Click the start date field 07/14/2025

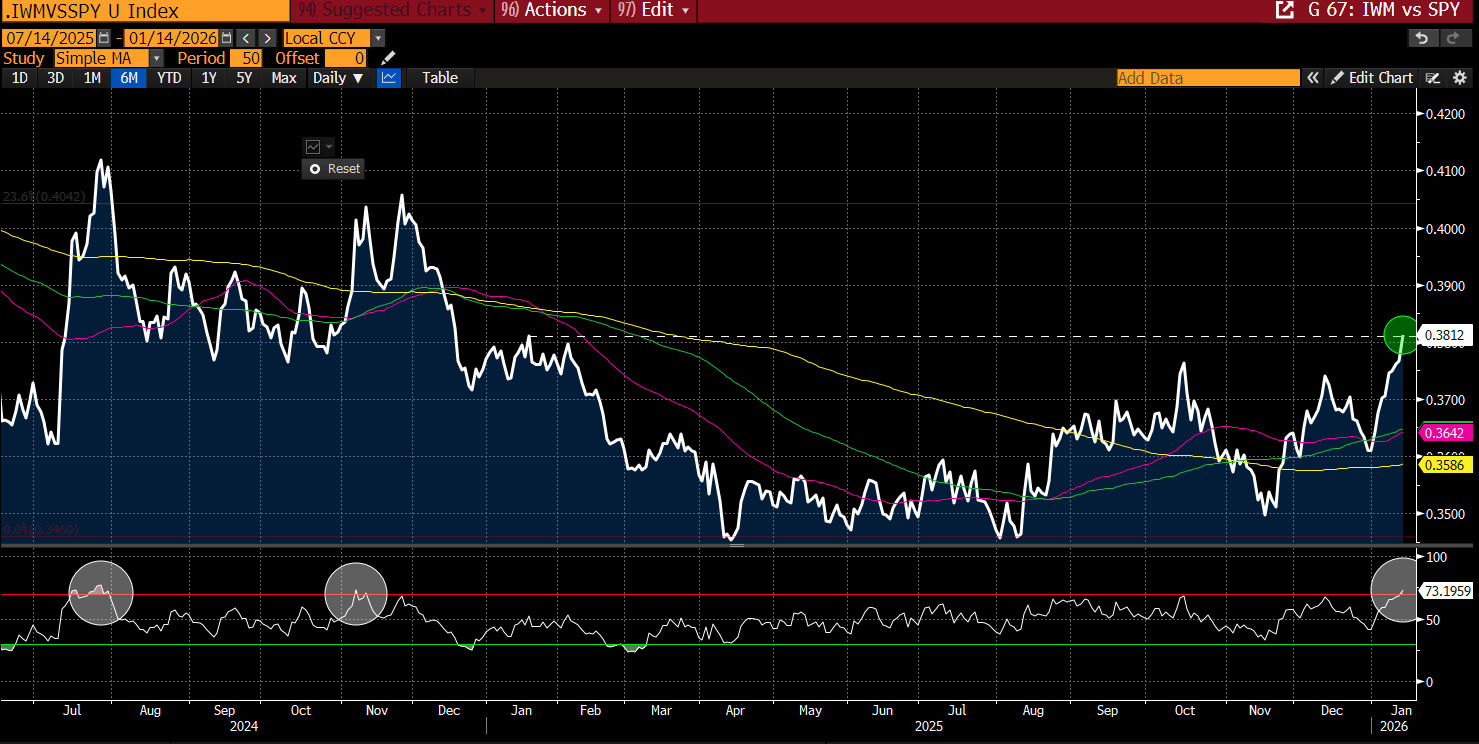[x=49, y=38]
